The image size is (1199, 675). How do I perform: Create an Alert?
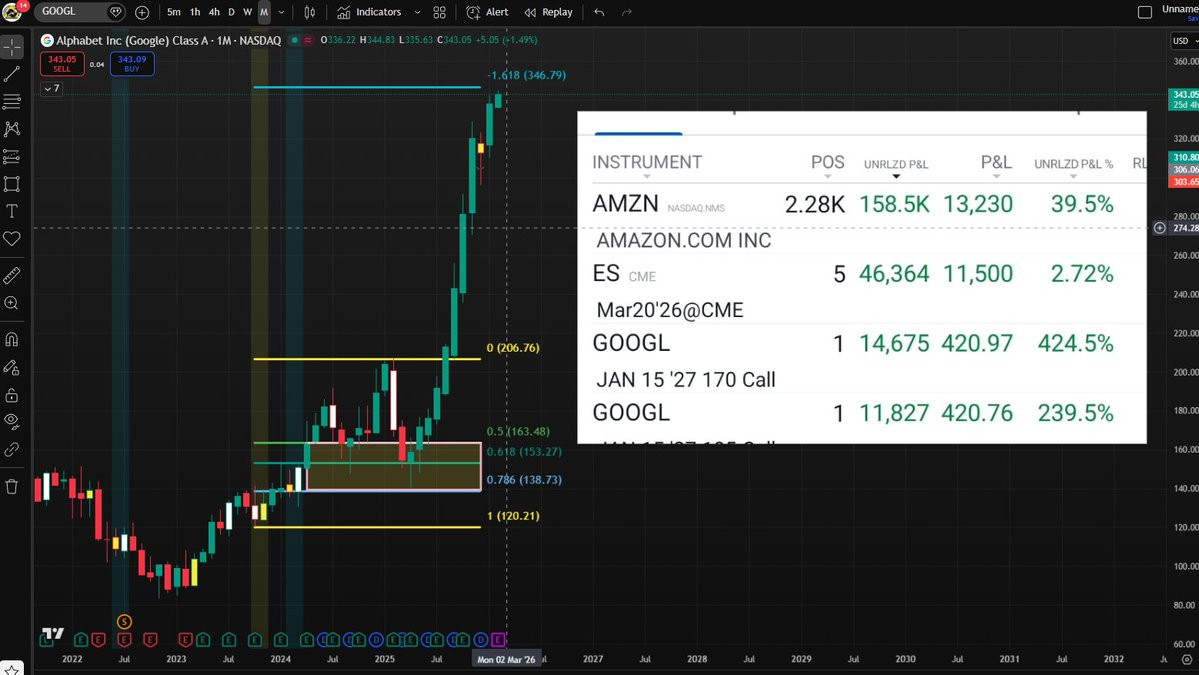coord(487,12)
